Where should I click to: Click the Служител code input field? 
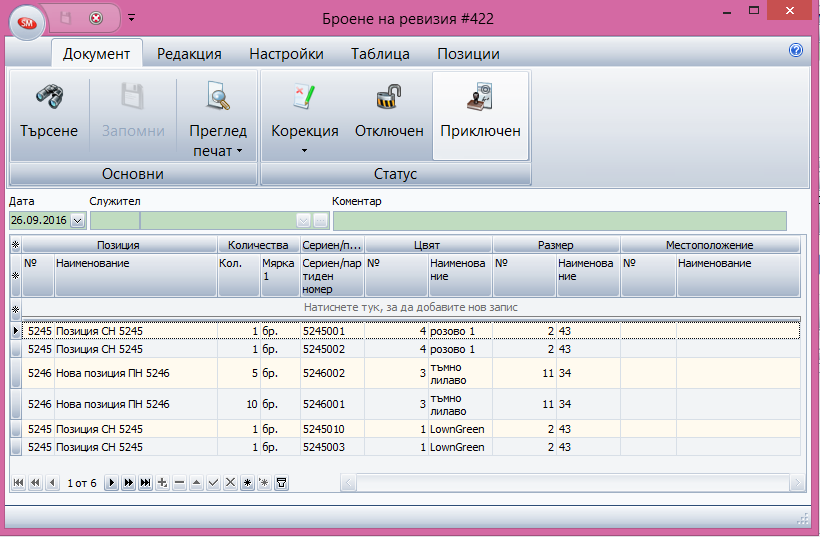115,221
